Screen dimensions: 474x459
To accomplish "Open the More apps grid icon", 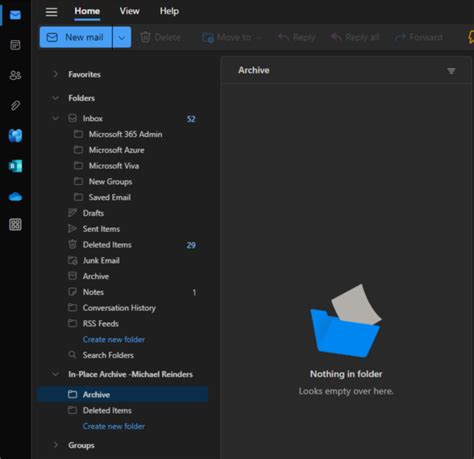I will [x=15, y=225].
